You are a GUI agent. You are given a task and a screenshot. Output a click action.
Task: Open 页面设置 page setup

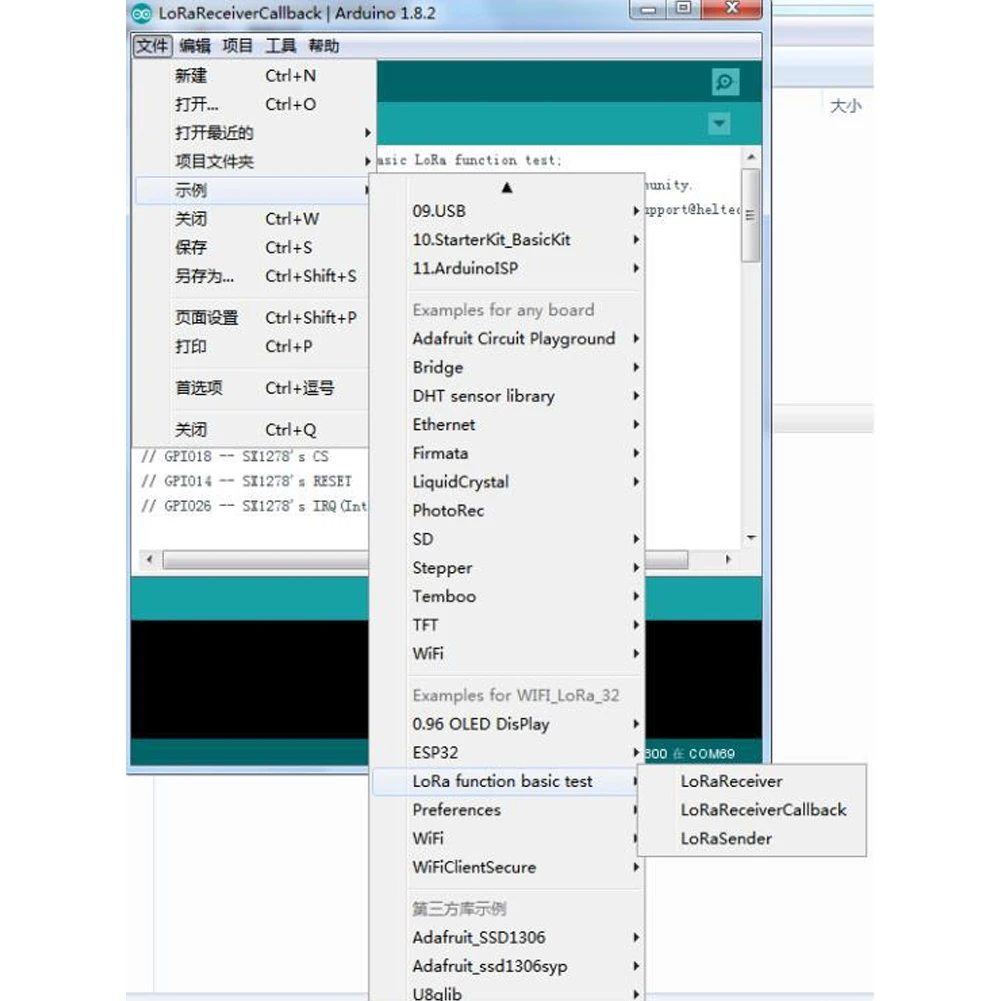coord(253,318)
